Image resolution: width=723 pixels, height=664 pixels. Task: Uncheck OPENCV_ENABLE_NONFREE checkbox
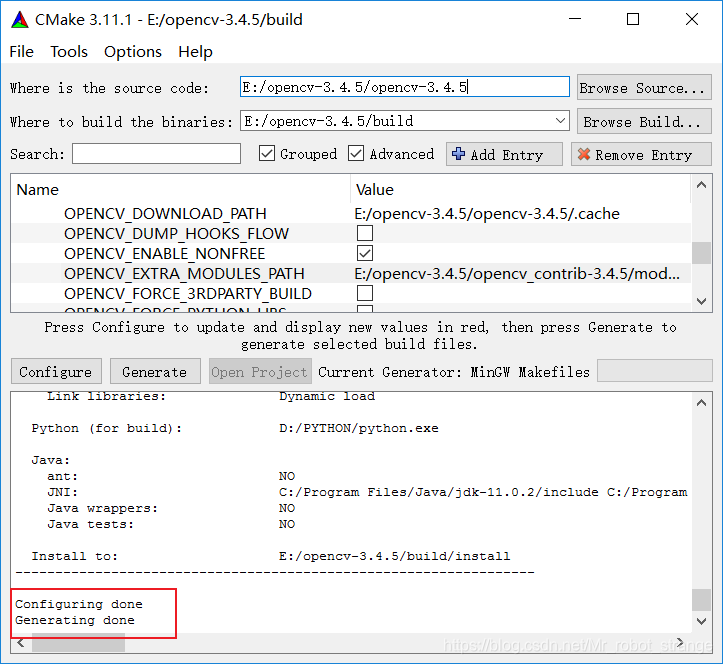tap(365, 253)
